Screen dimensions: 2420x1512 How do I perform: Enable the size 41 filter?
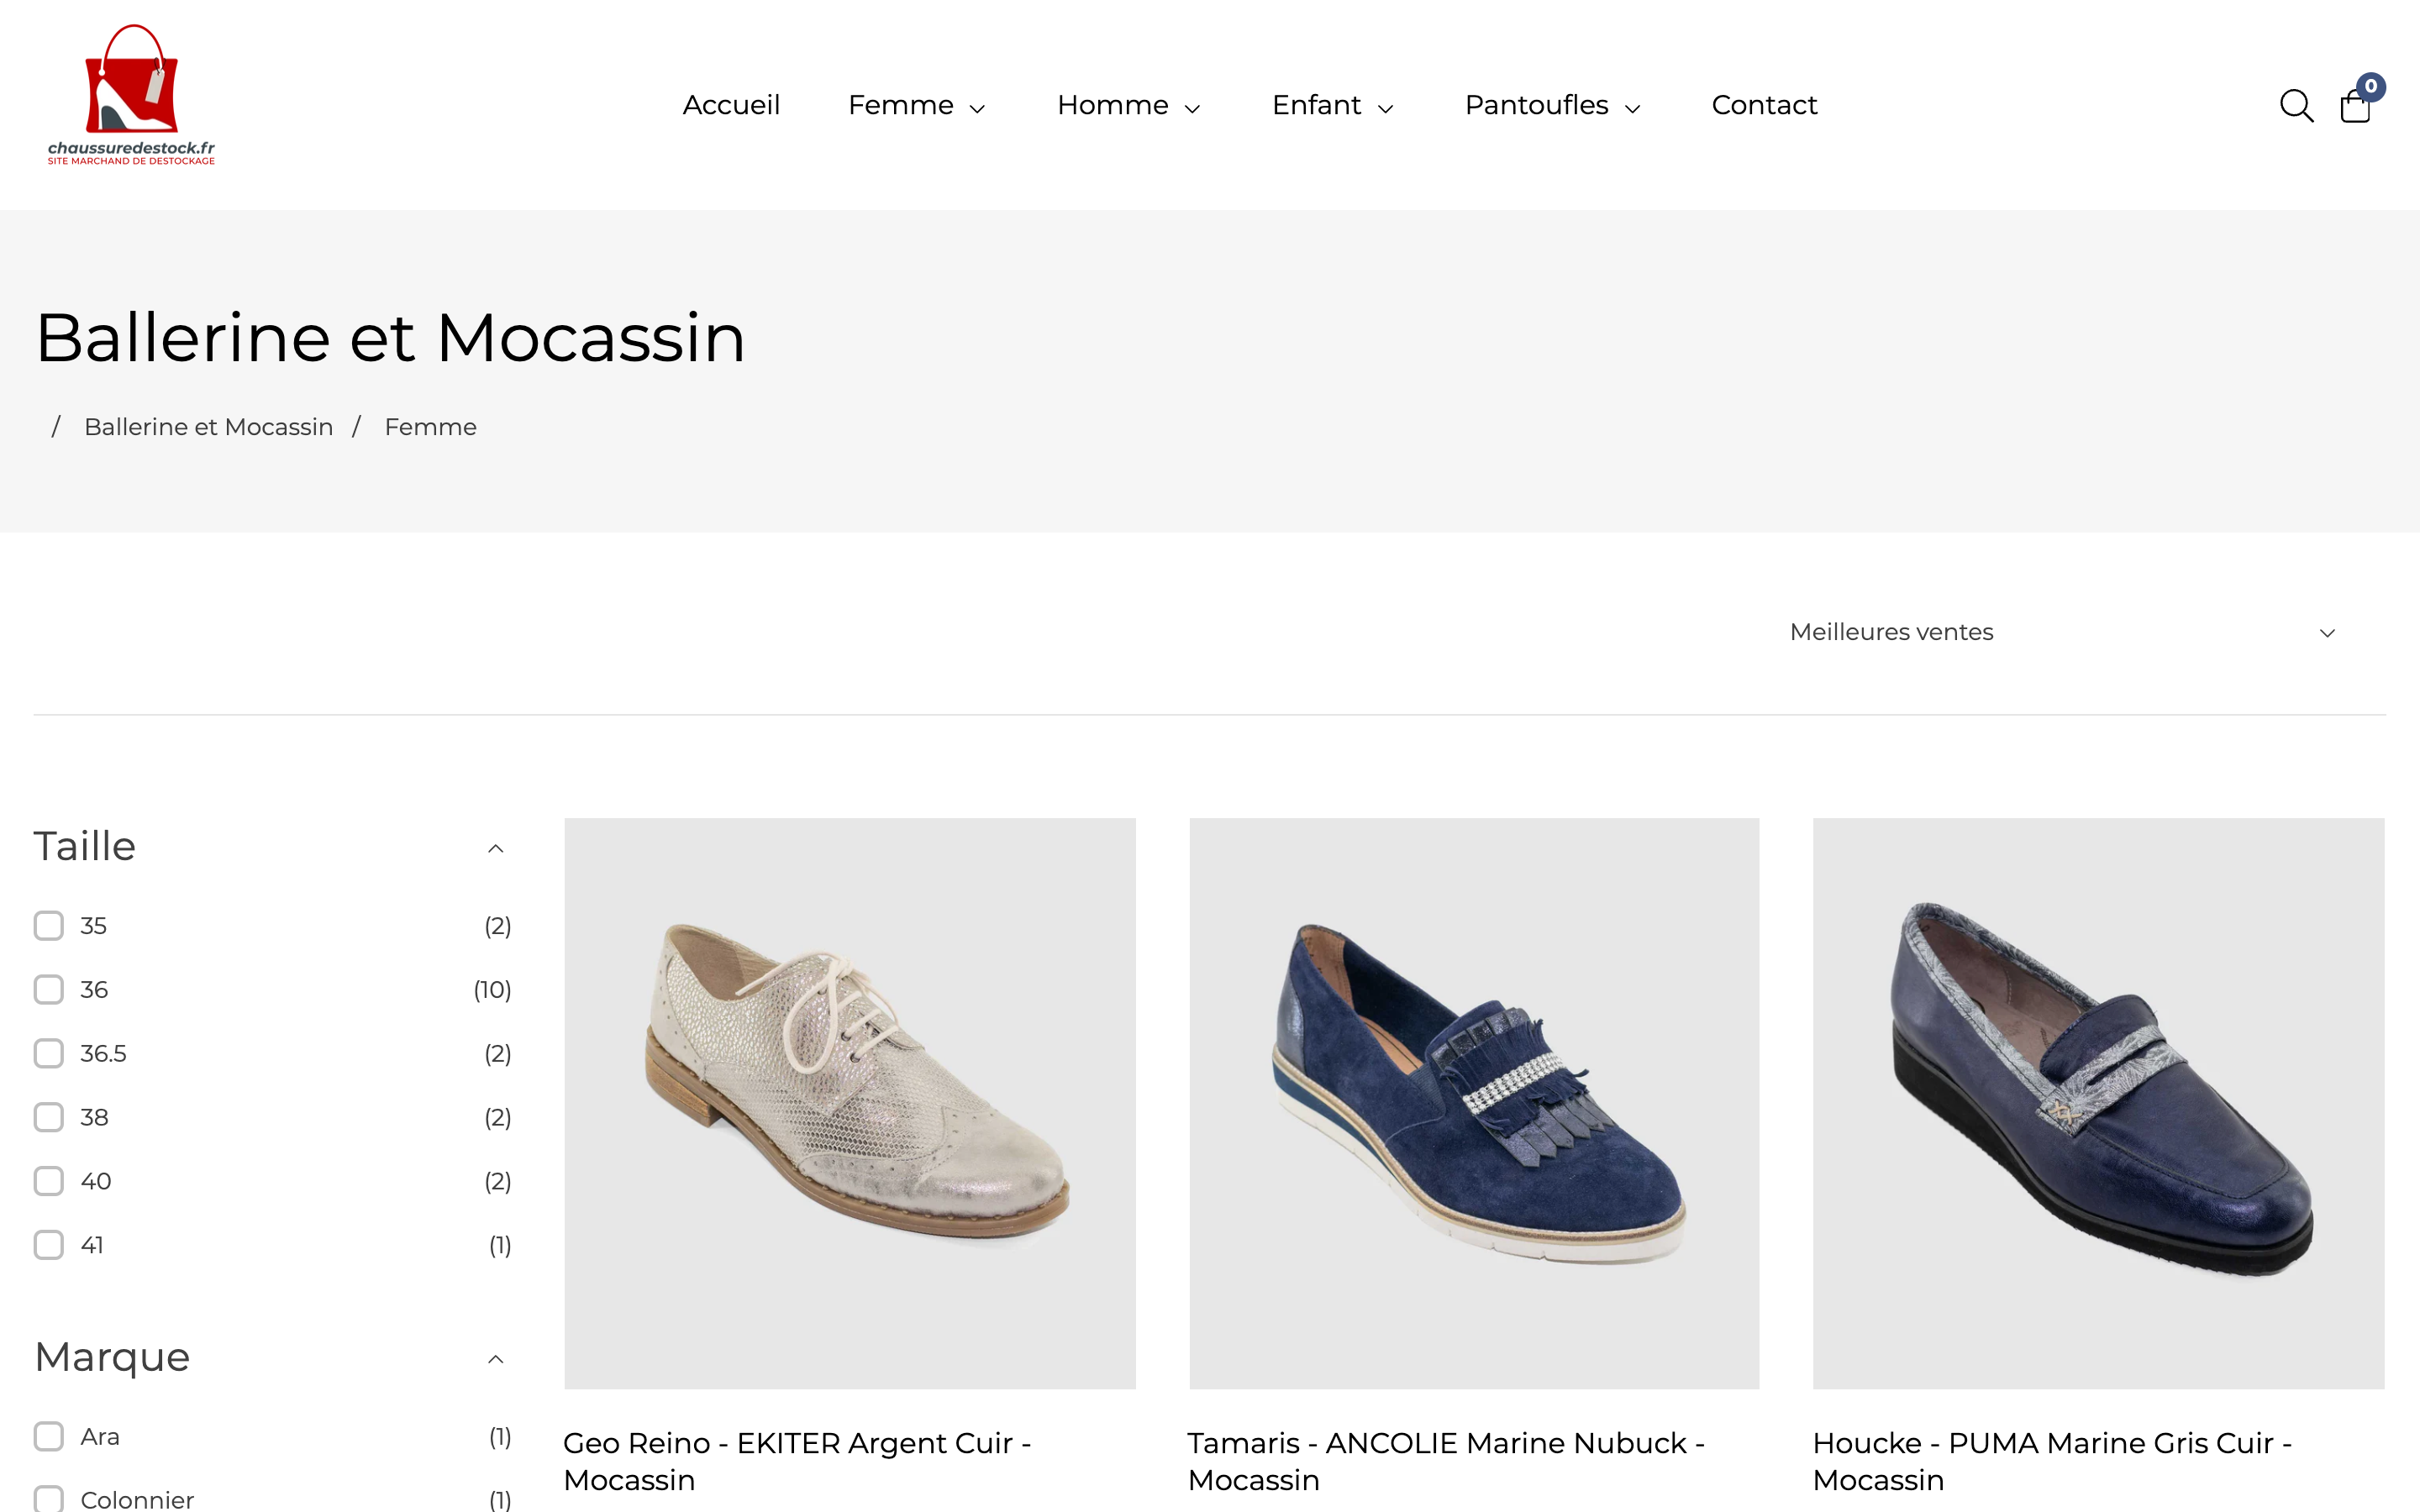48,1244
